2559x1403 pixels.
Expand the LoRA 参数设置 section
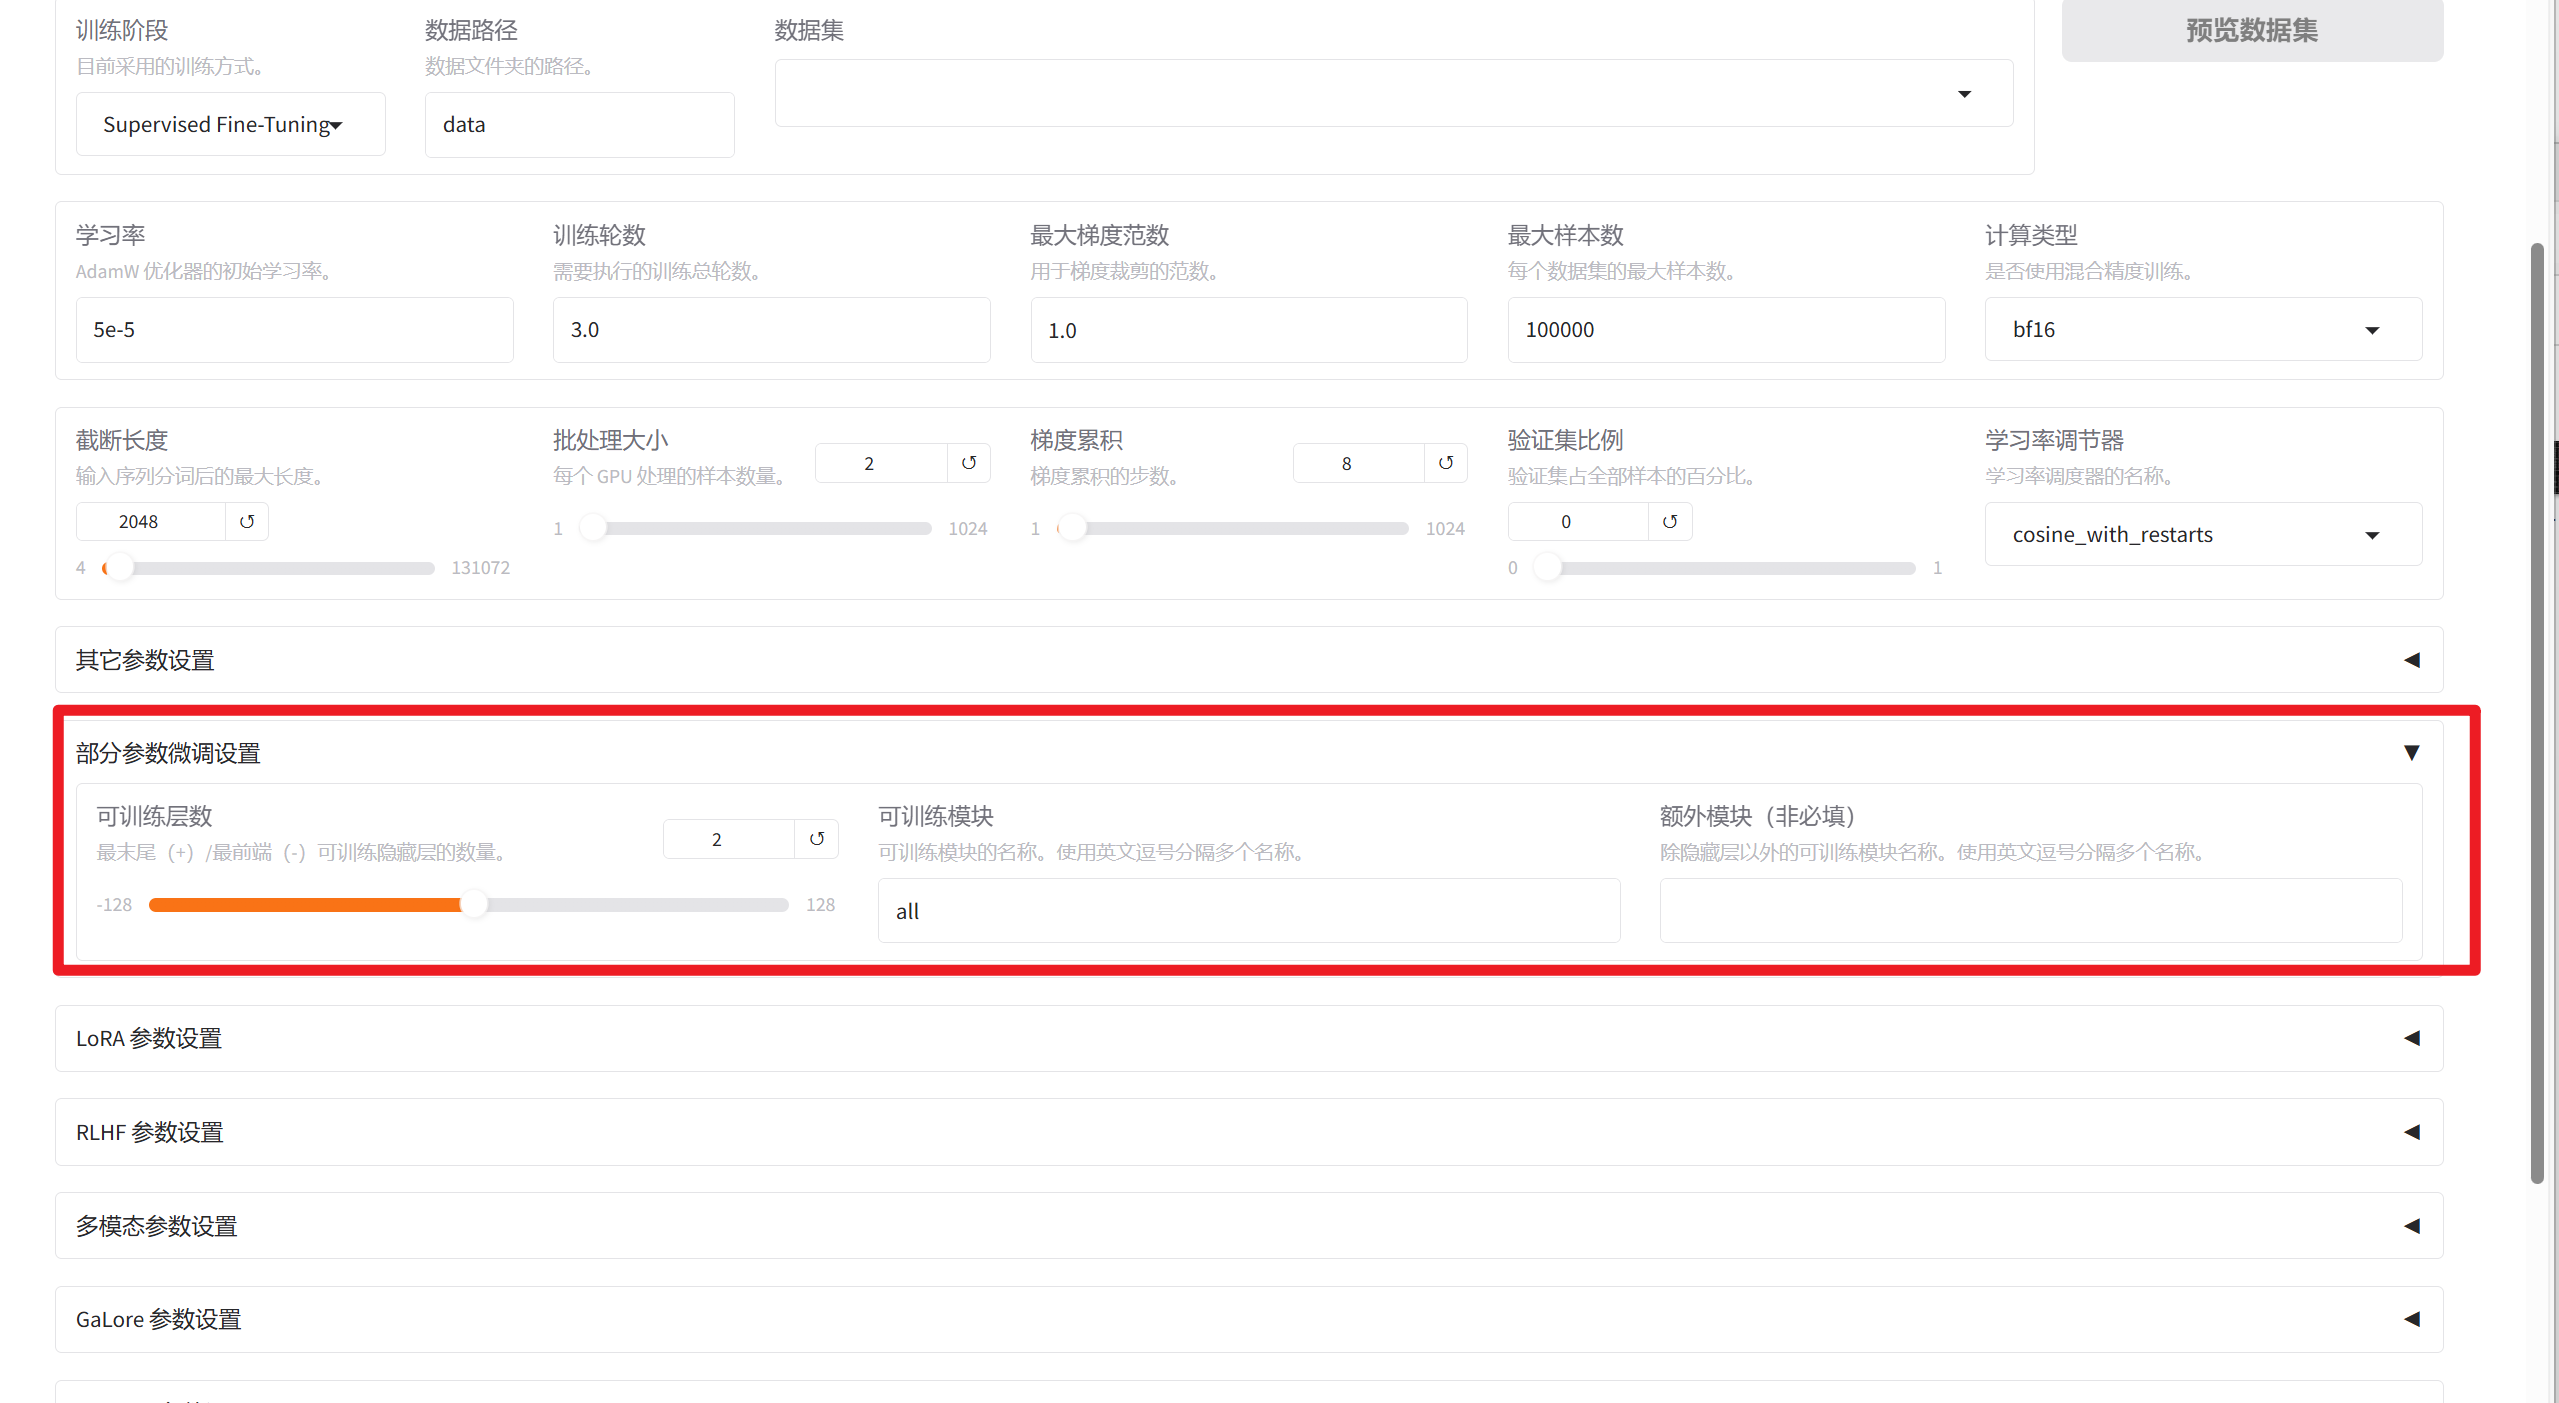(2411, 1038)
